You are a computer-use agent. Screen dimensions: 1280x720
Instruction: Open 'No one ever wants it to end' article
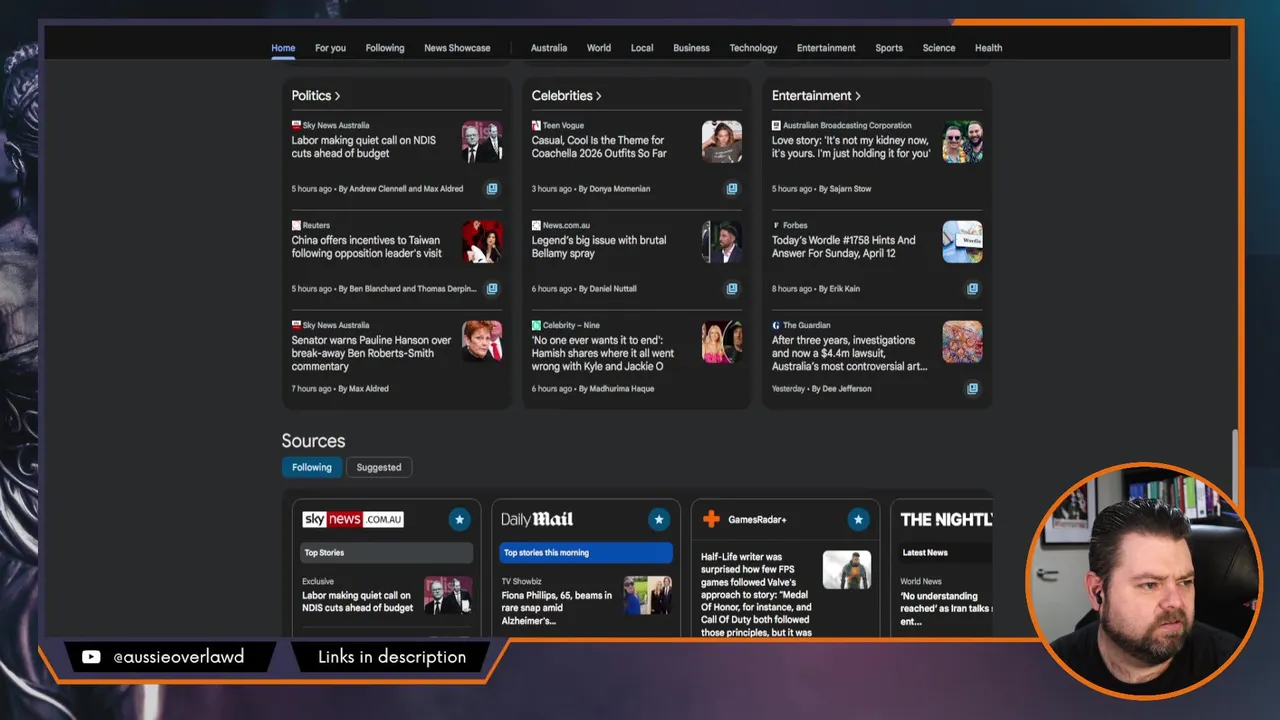pyautogui.click(x=603, y=353)
